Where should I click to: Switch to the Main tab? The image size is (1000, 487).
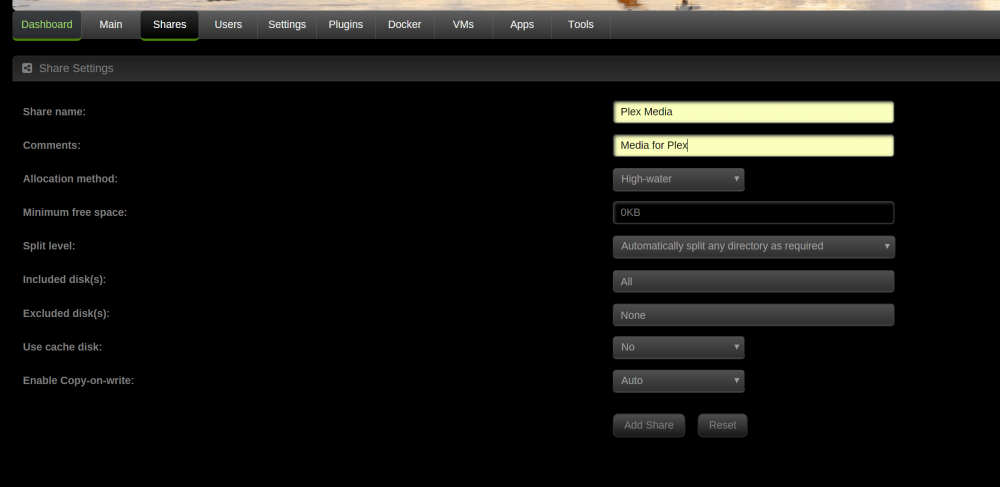tap(111, 25)
